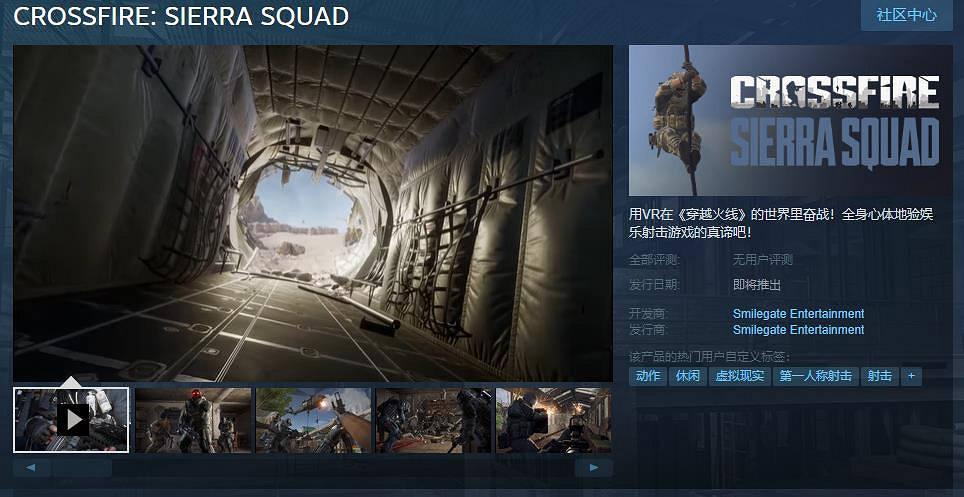Select the 射击 tag
Image resolution: width=964 pixels, height=497 pixels.
click(879, 376)
